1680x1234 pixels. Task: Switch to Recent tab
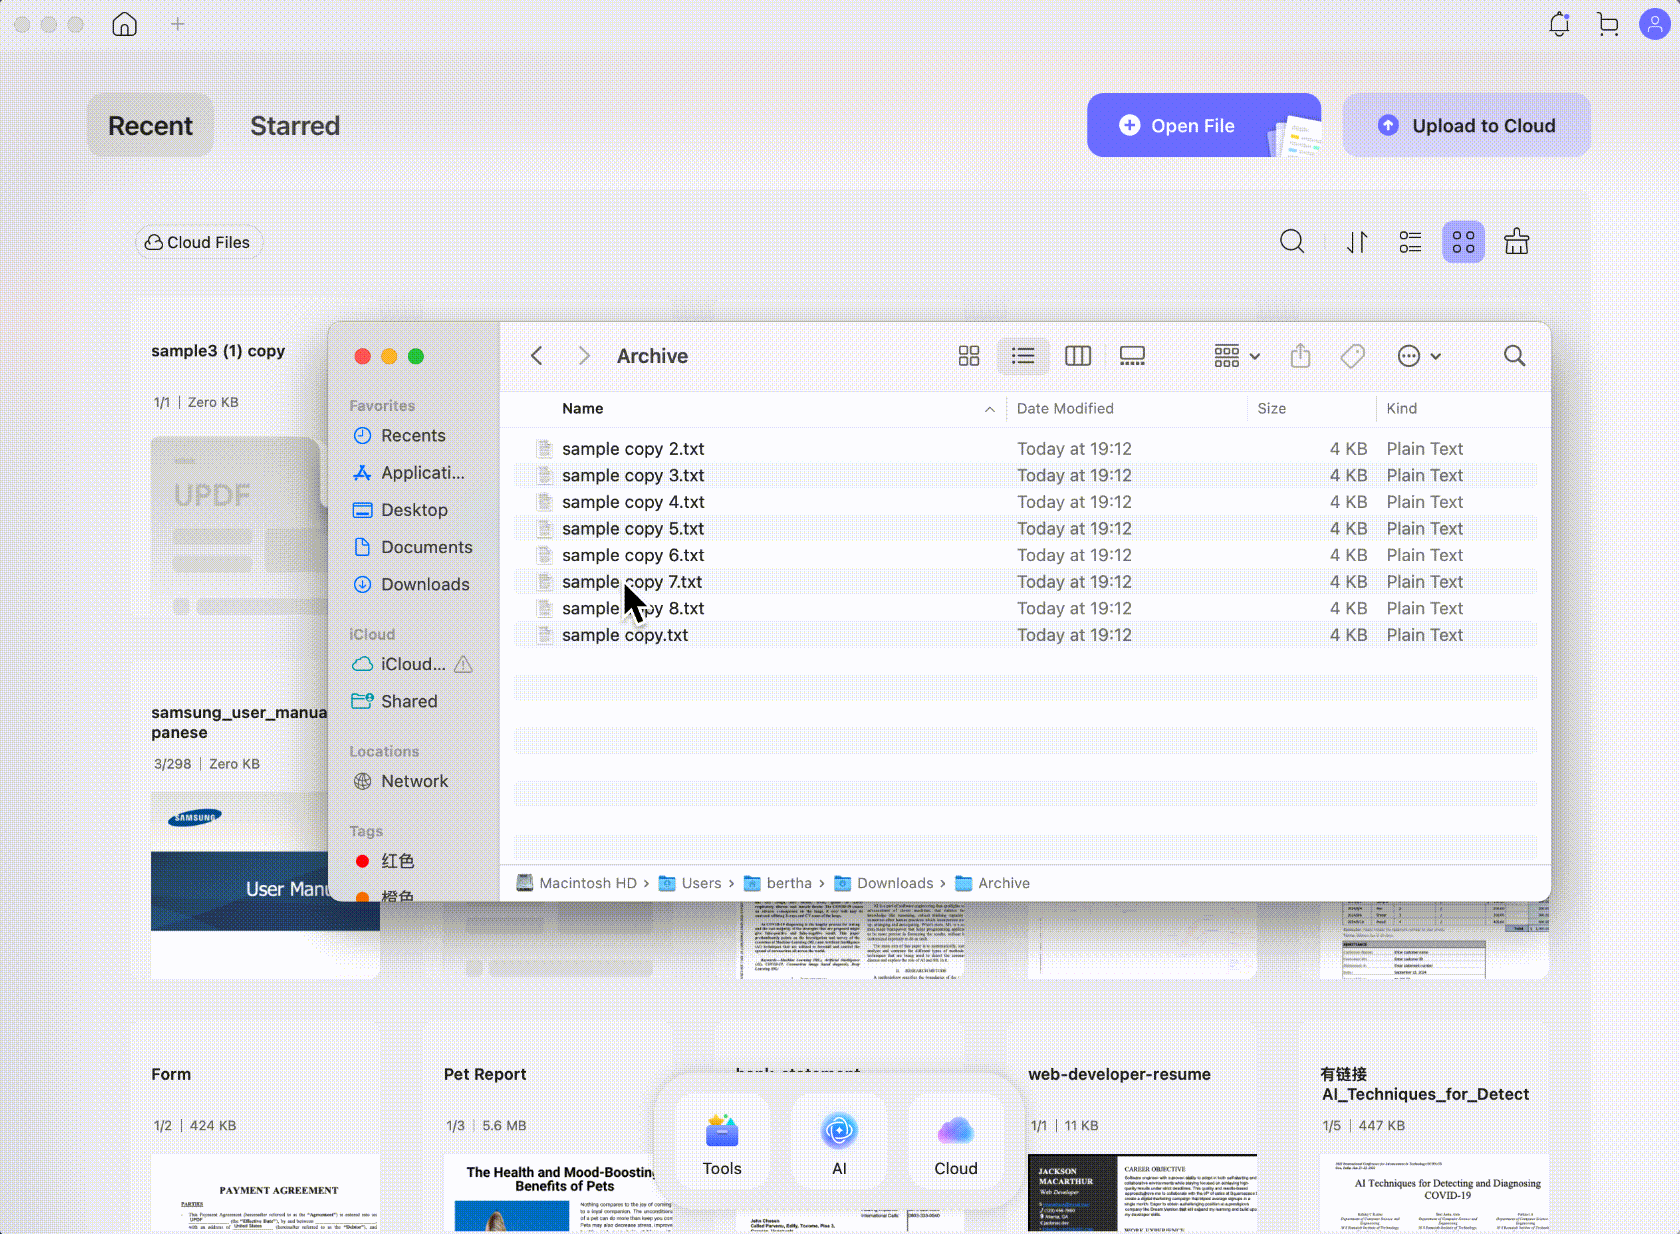150,126
